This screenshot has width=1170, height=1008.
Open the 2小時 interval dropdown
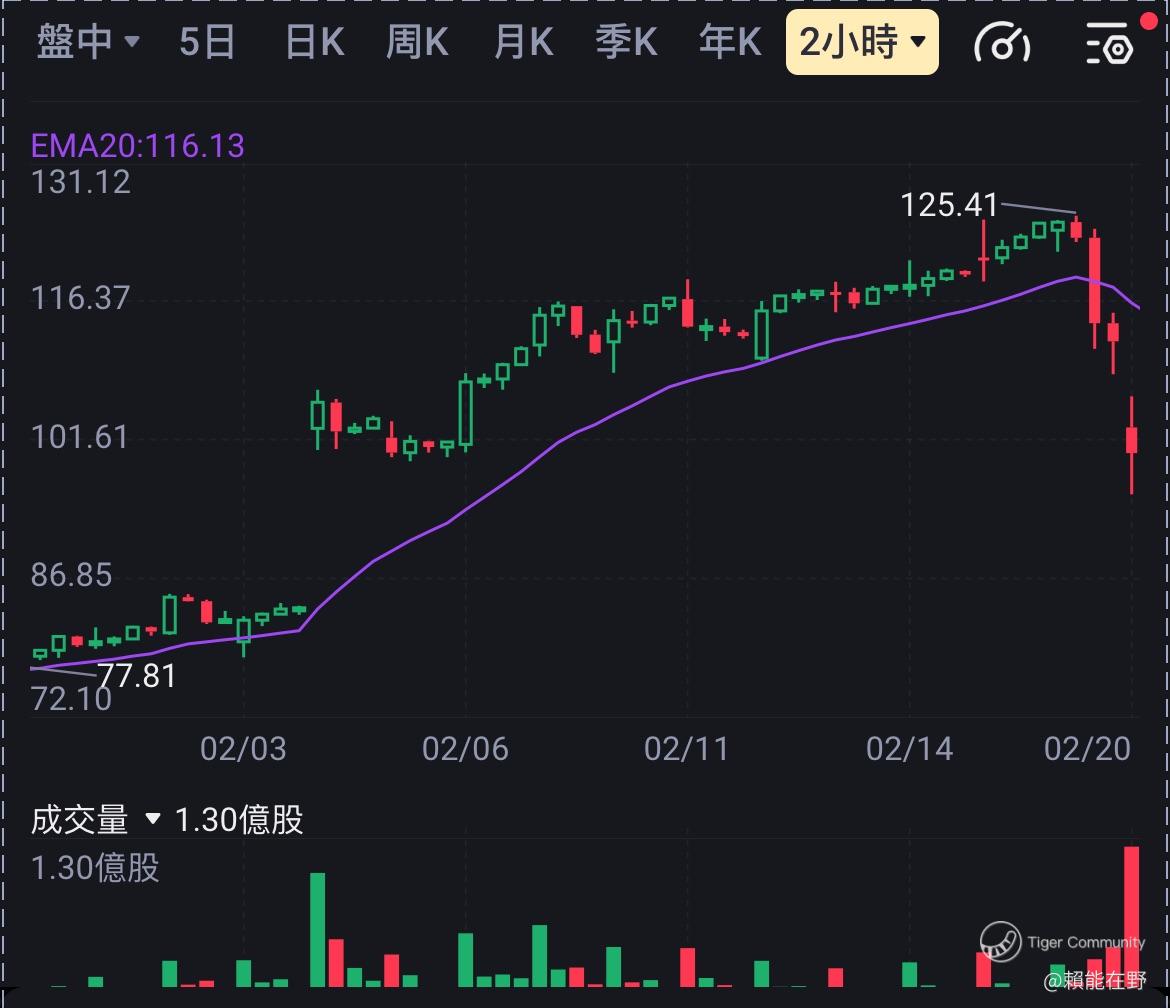coord(862,42)
